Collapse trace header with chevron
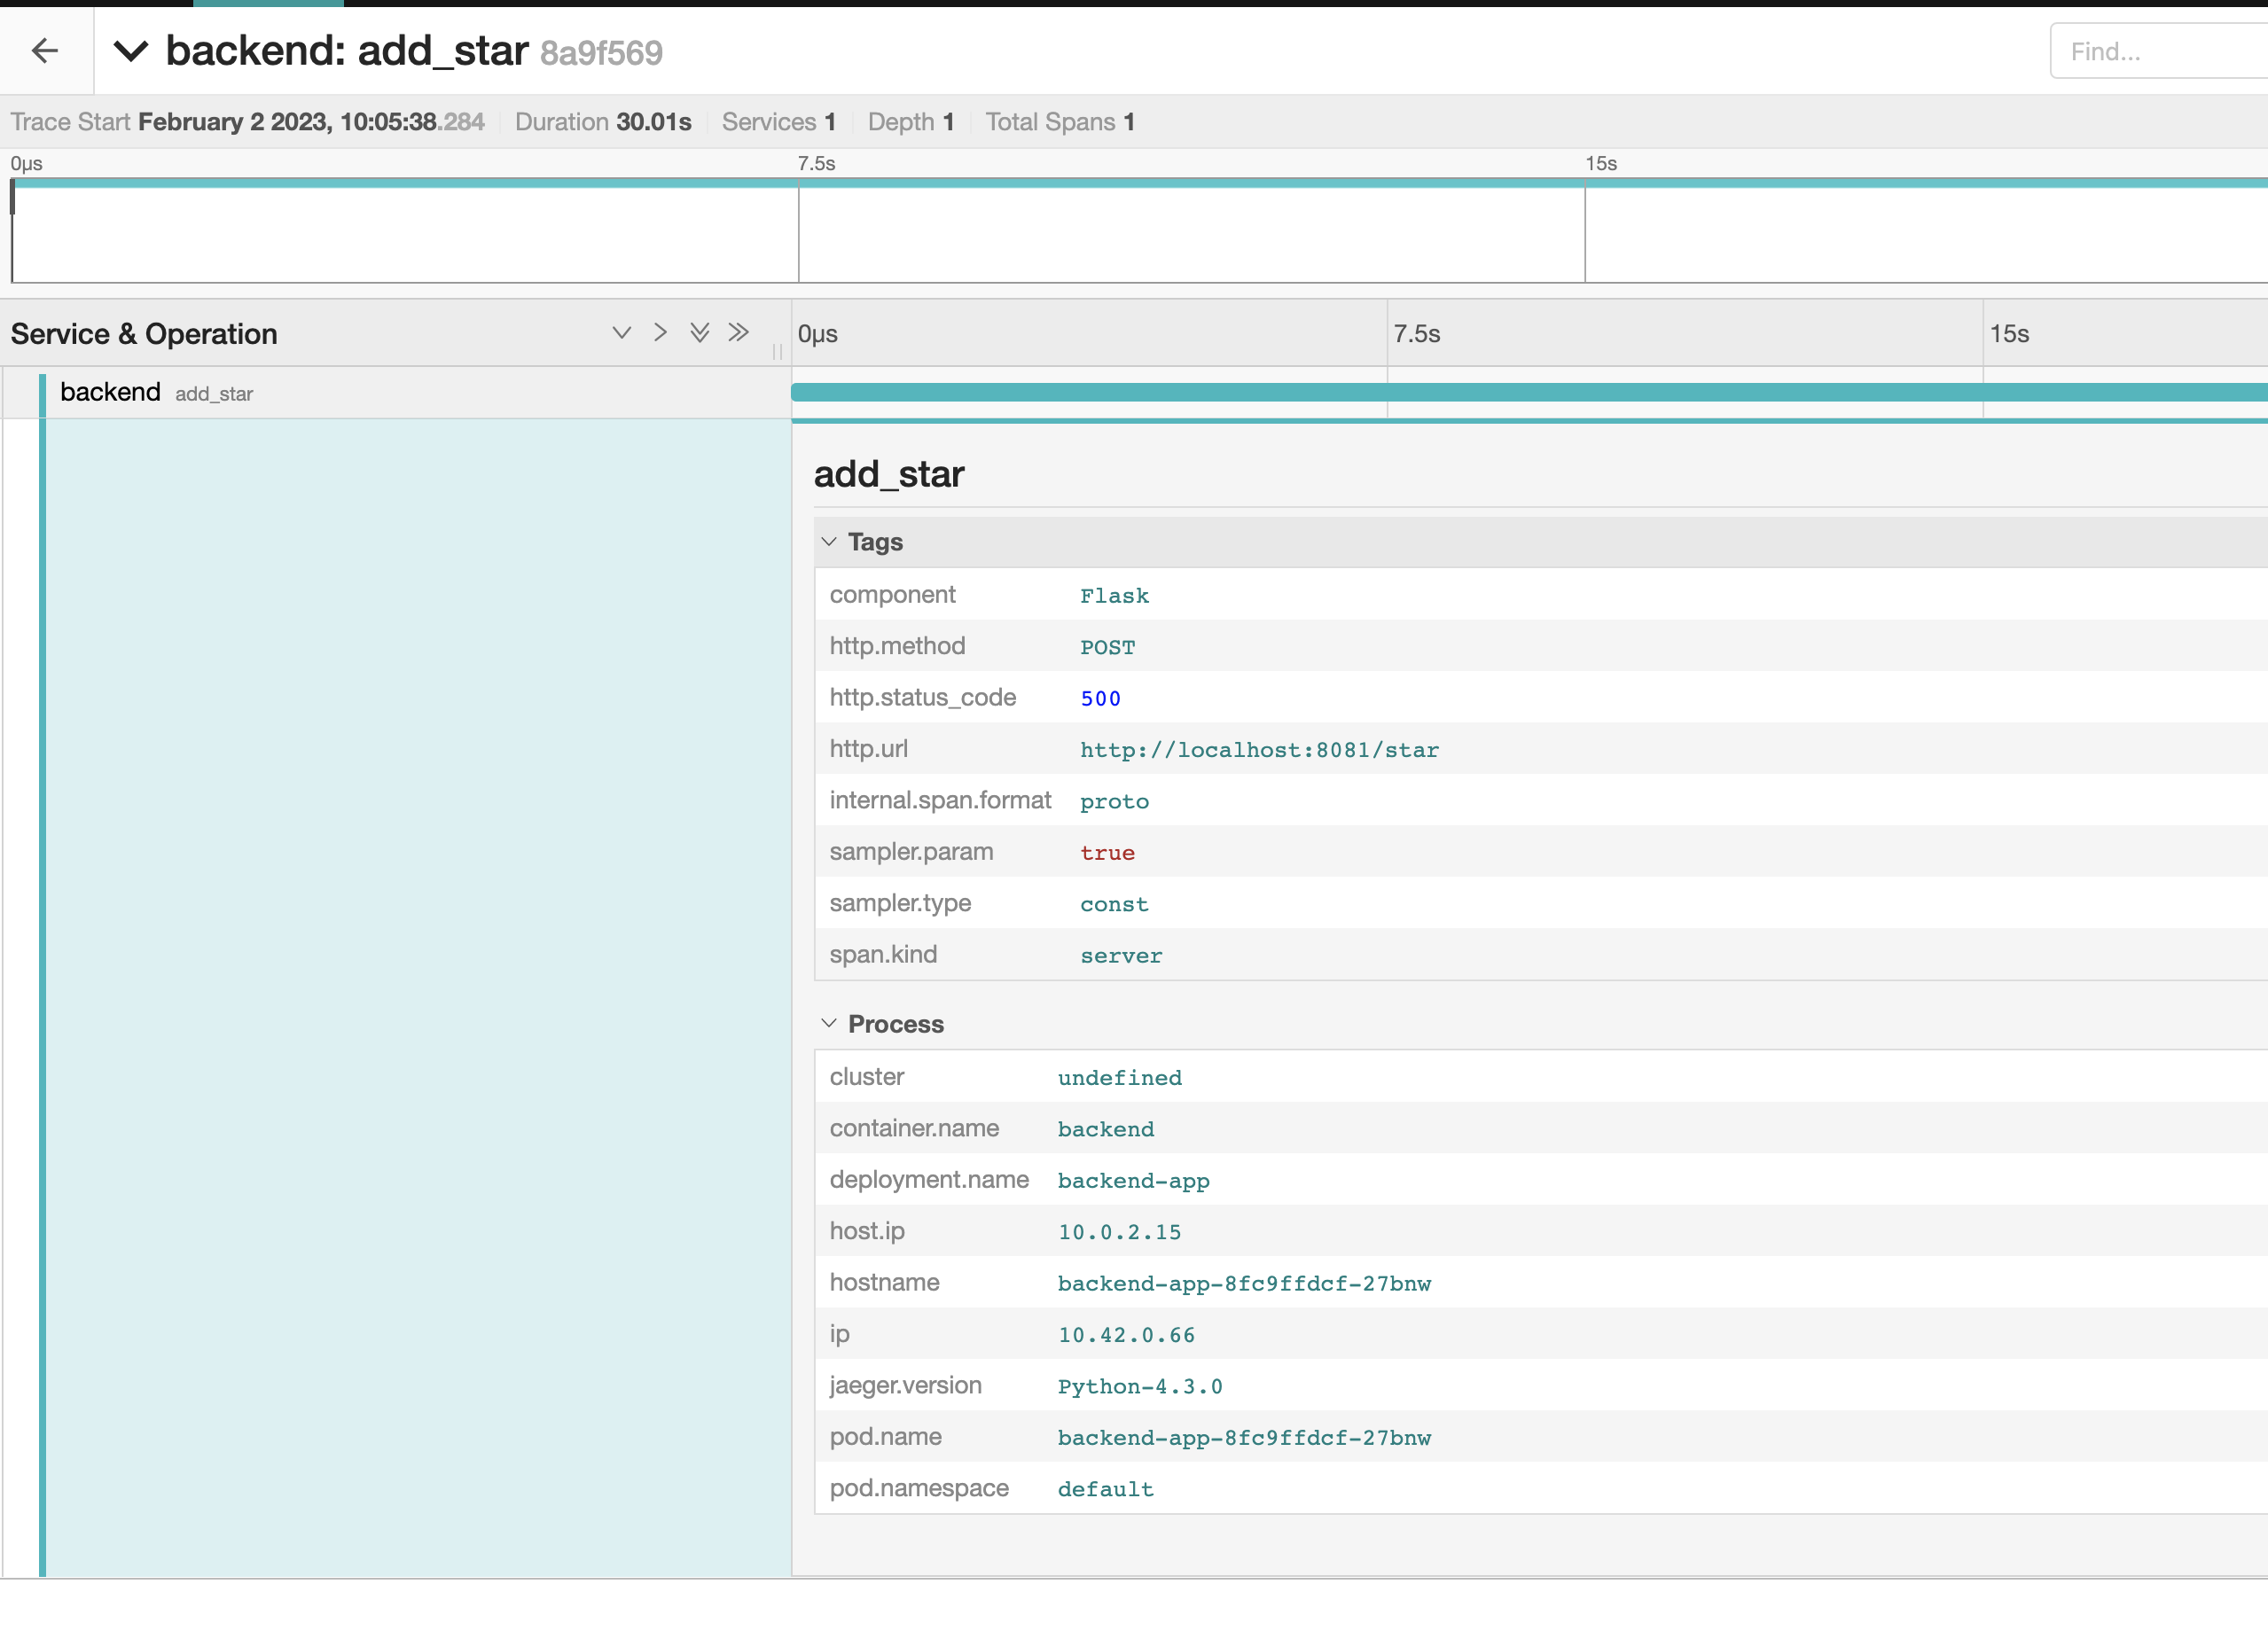The height and width of the screenshot is (1631, 2268). [131, 51]
